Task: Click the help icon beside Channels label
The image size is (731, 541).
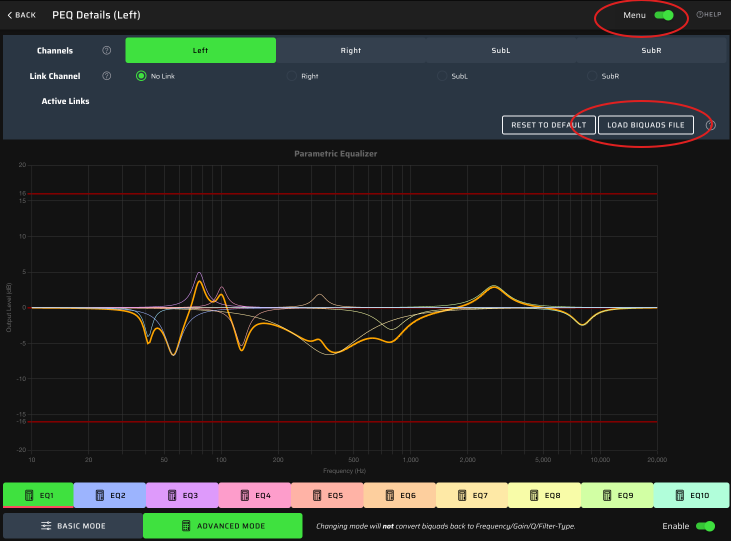Action: click(x=107, y=50)
